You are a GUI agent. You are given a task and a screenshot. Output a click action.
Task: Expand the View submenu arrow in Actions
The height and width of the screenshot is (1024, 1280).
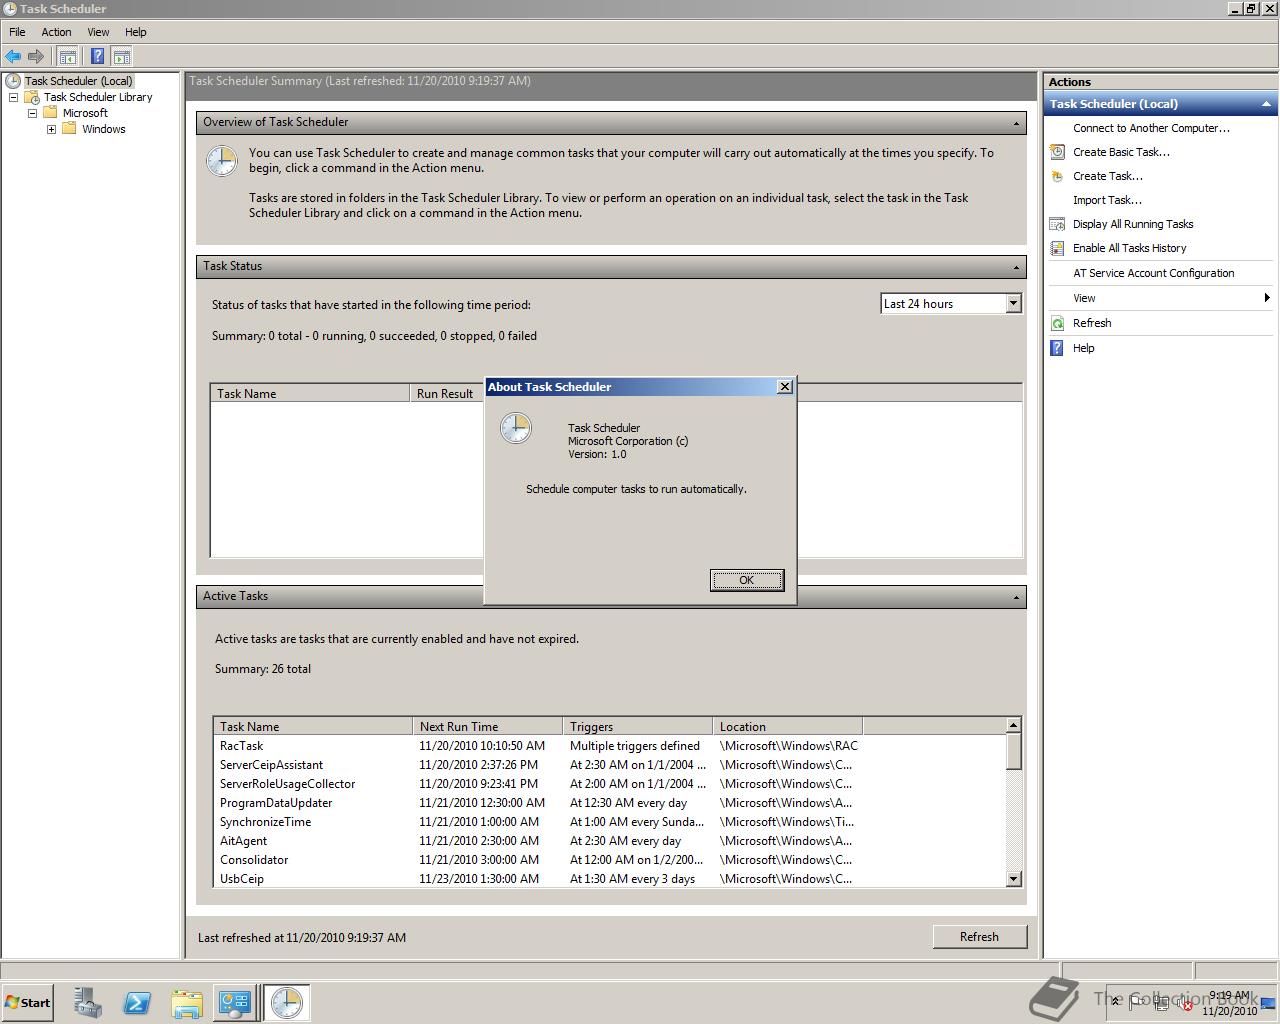click(x=1266, y=298)
